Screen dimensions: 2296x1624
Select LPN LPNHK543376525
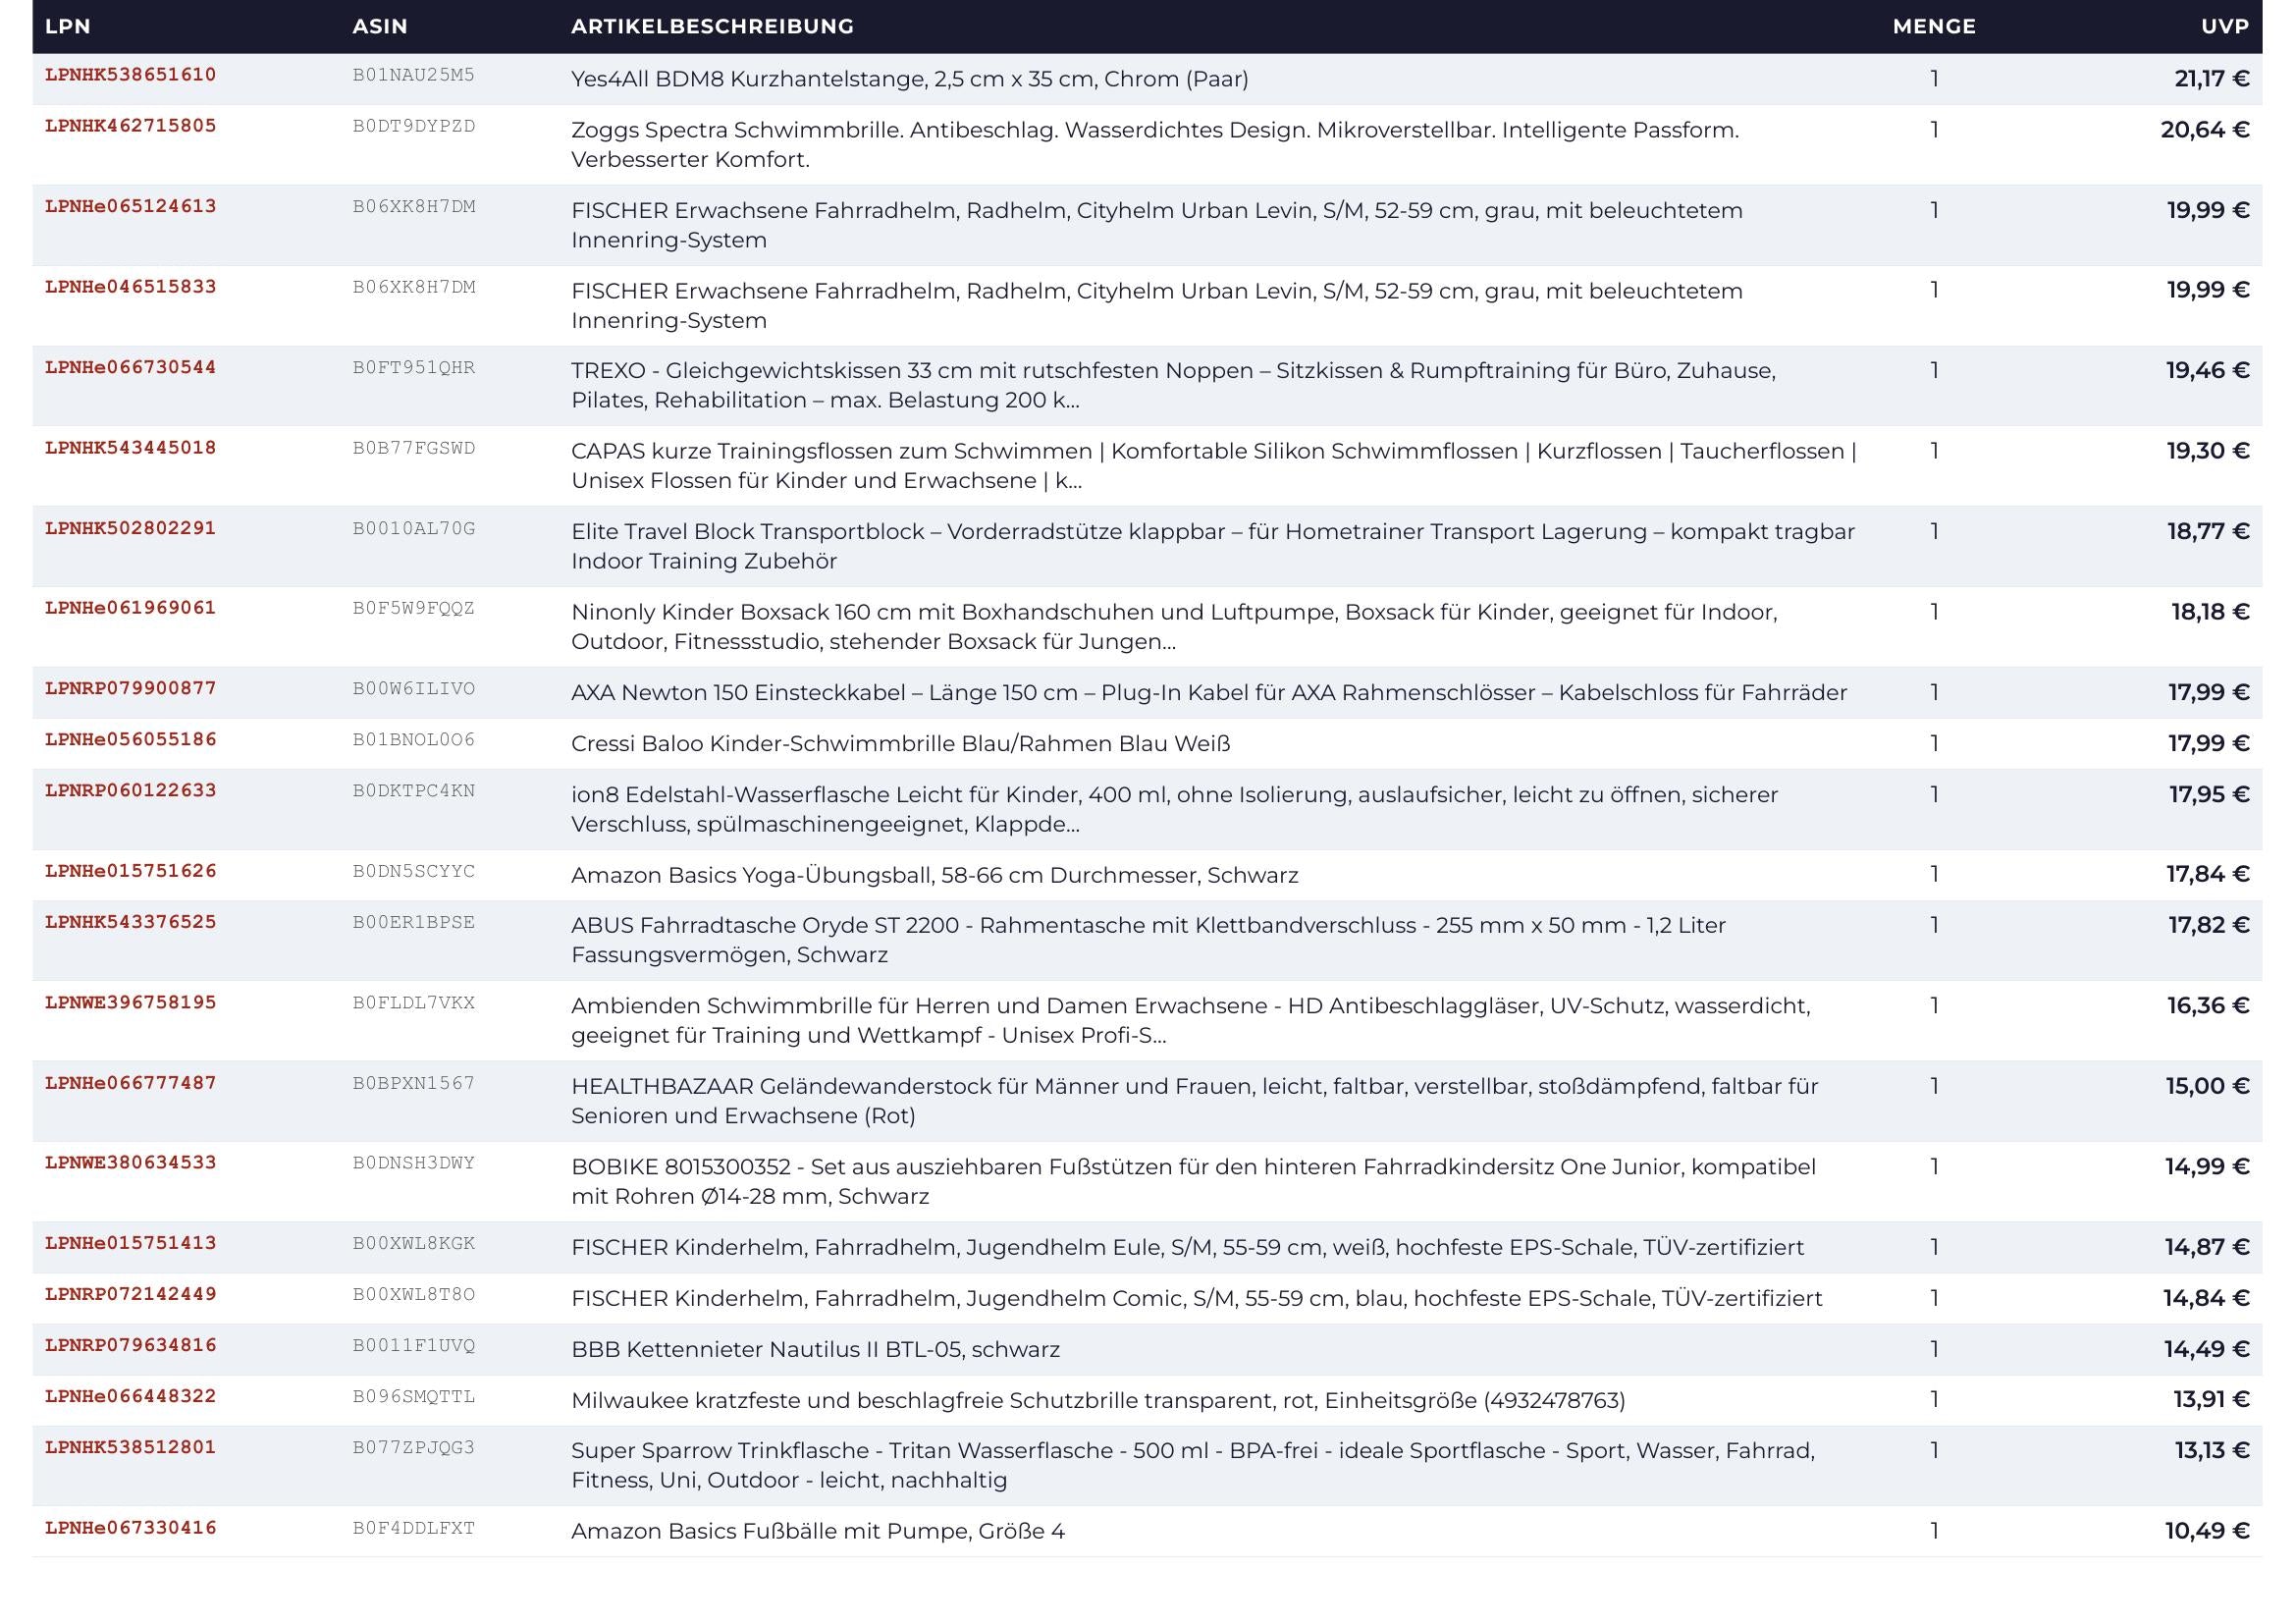(x=131, y=922)
